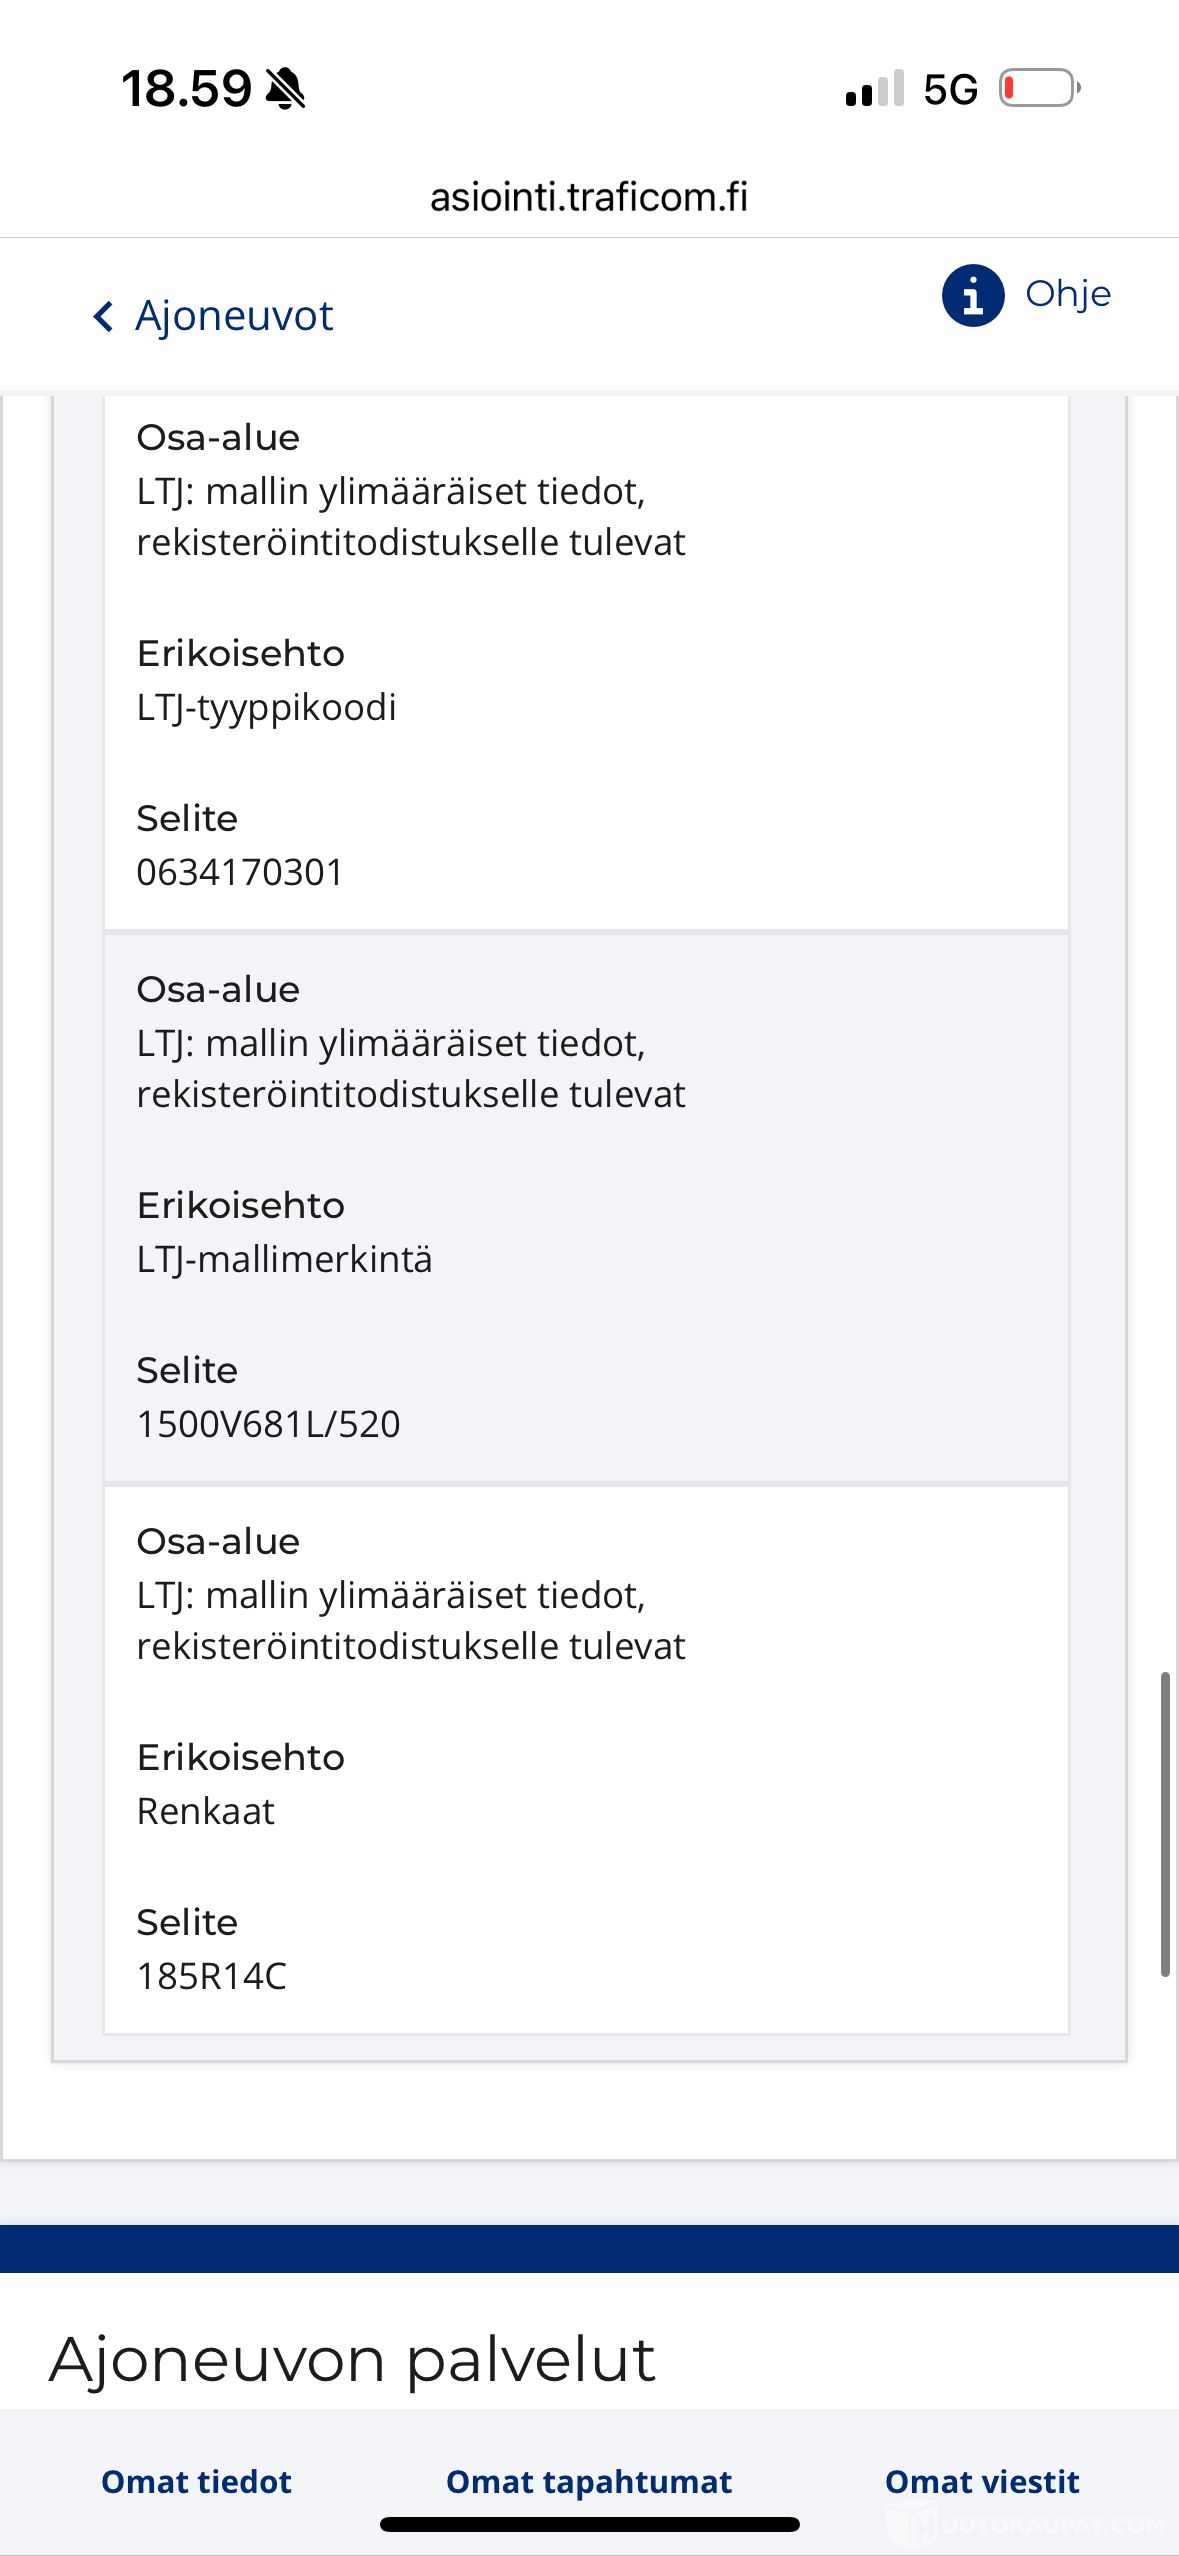Open Omat tiedot tab
Image resolution: width=1179 pixels, height=2556 pixels.
(196, 2481)
